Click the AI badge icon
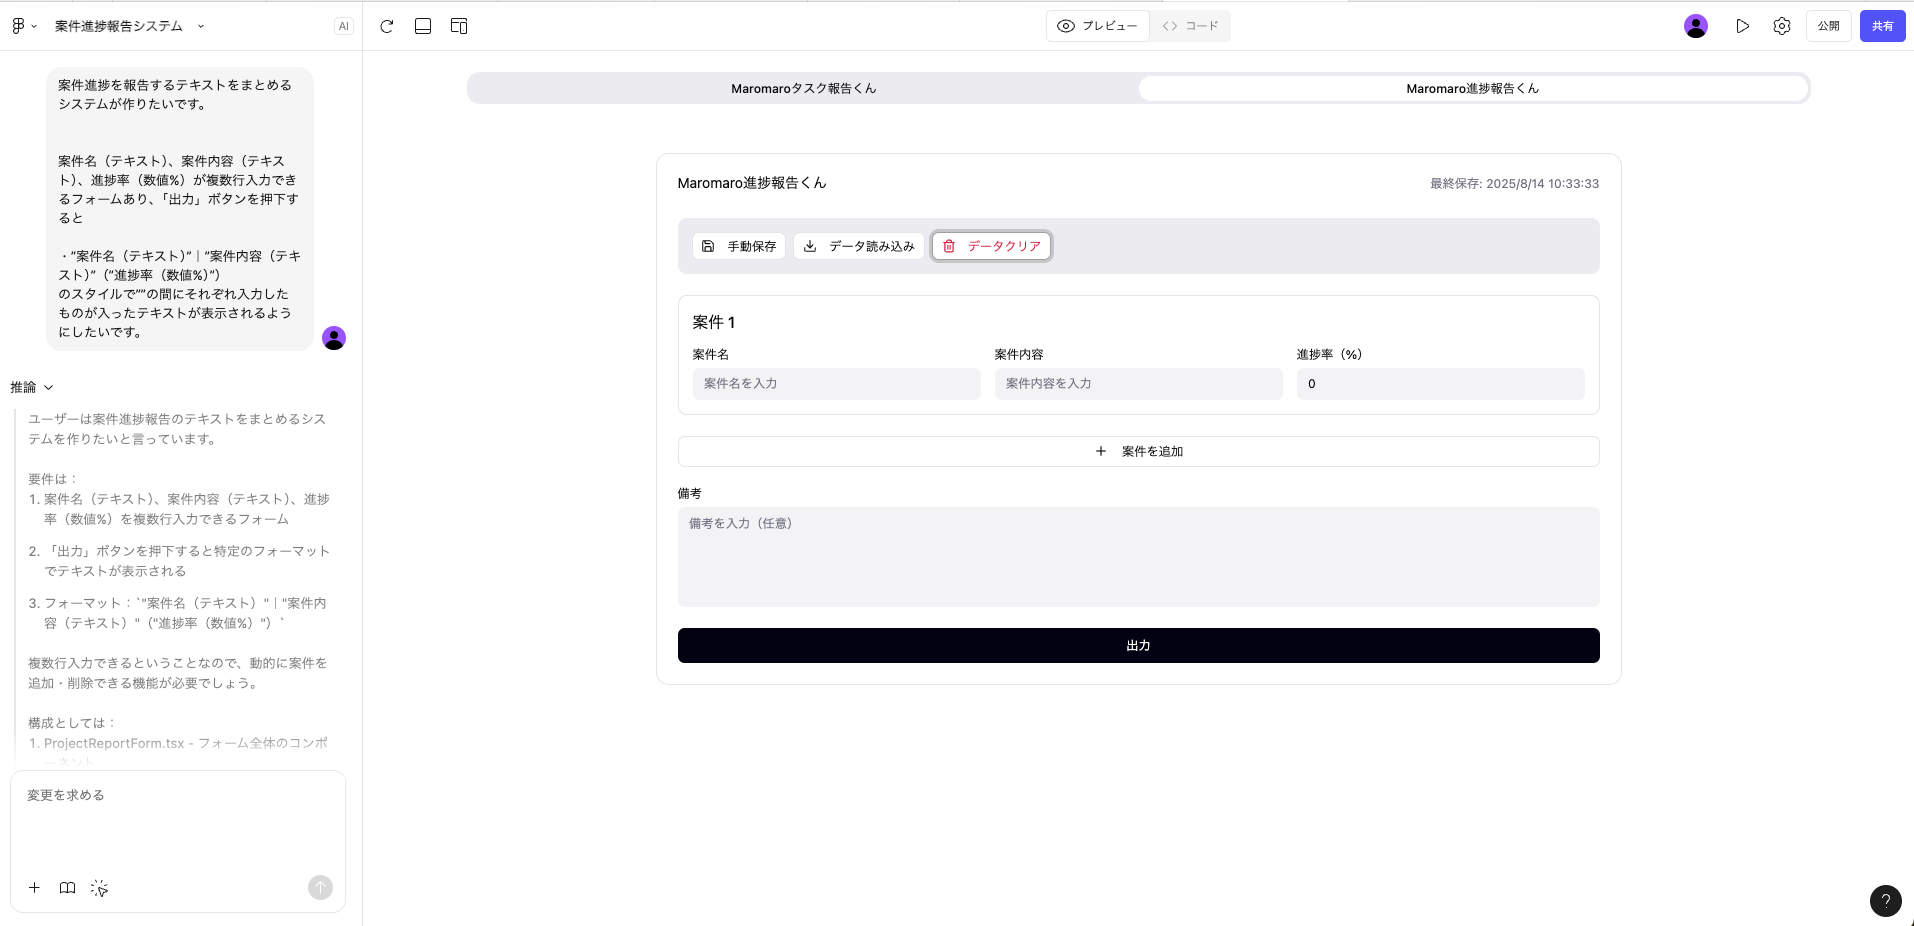This screenshot has width=1914, height=926. pos(344,26)
